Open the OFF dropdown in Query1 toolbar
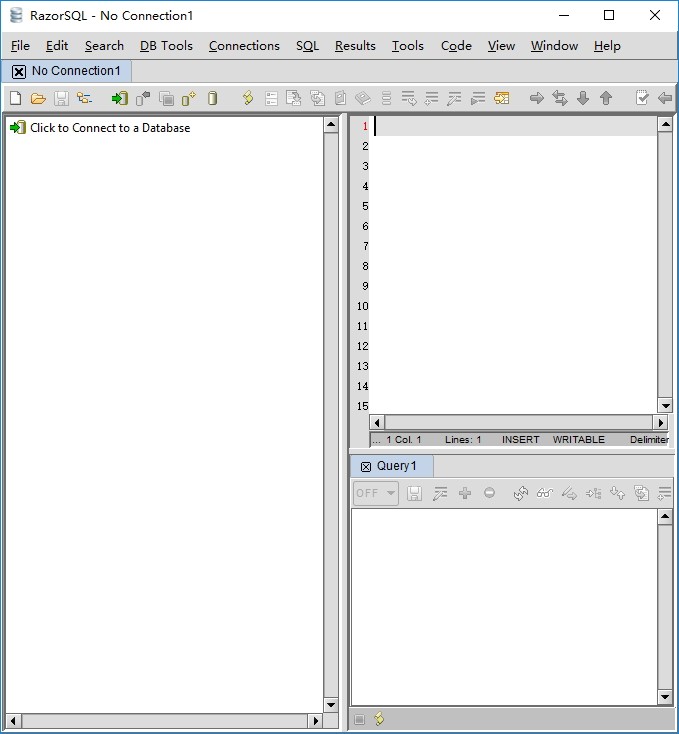The image size is (679, 734). point(376,493)
